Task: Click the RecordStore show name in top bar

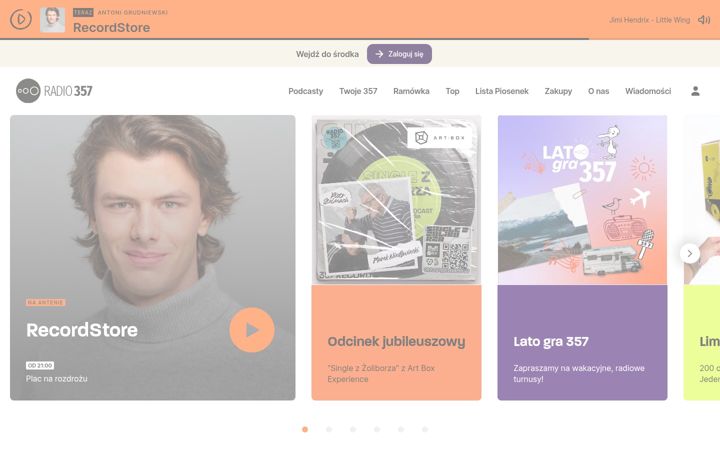Action: point(112,28)
